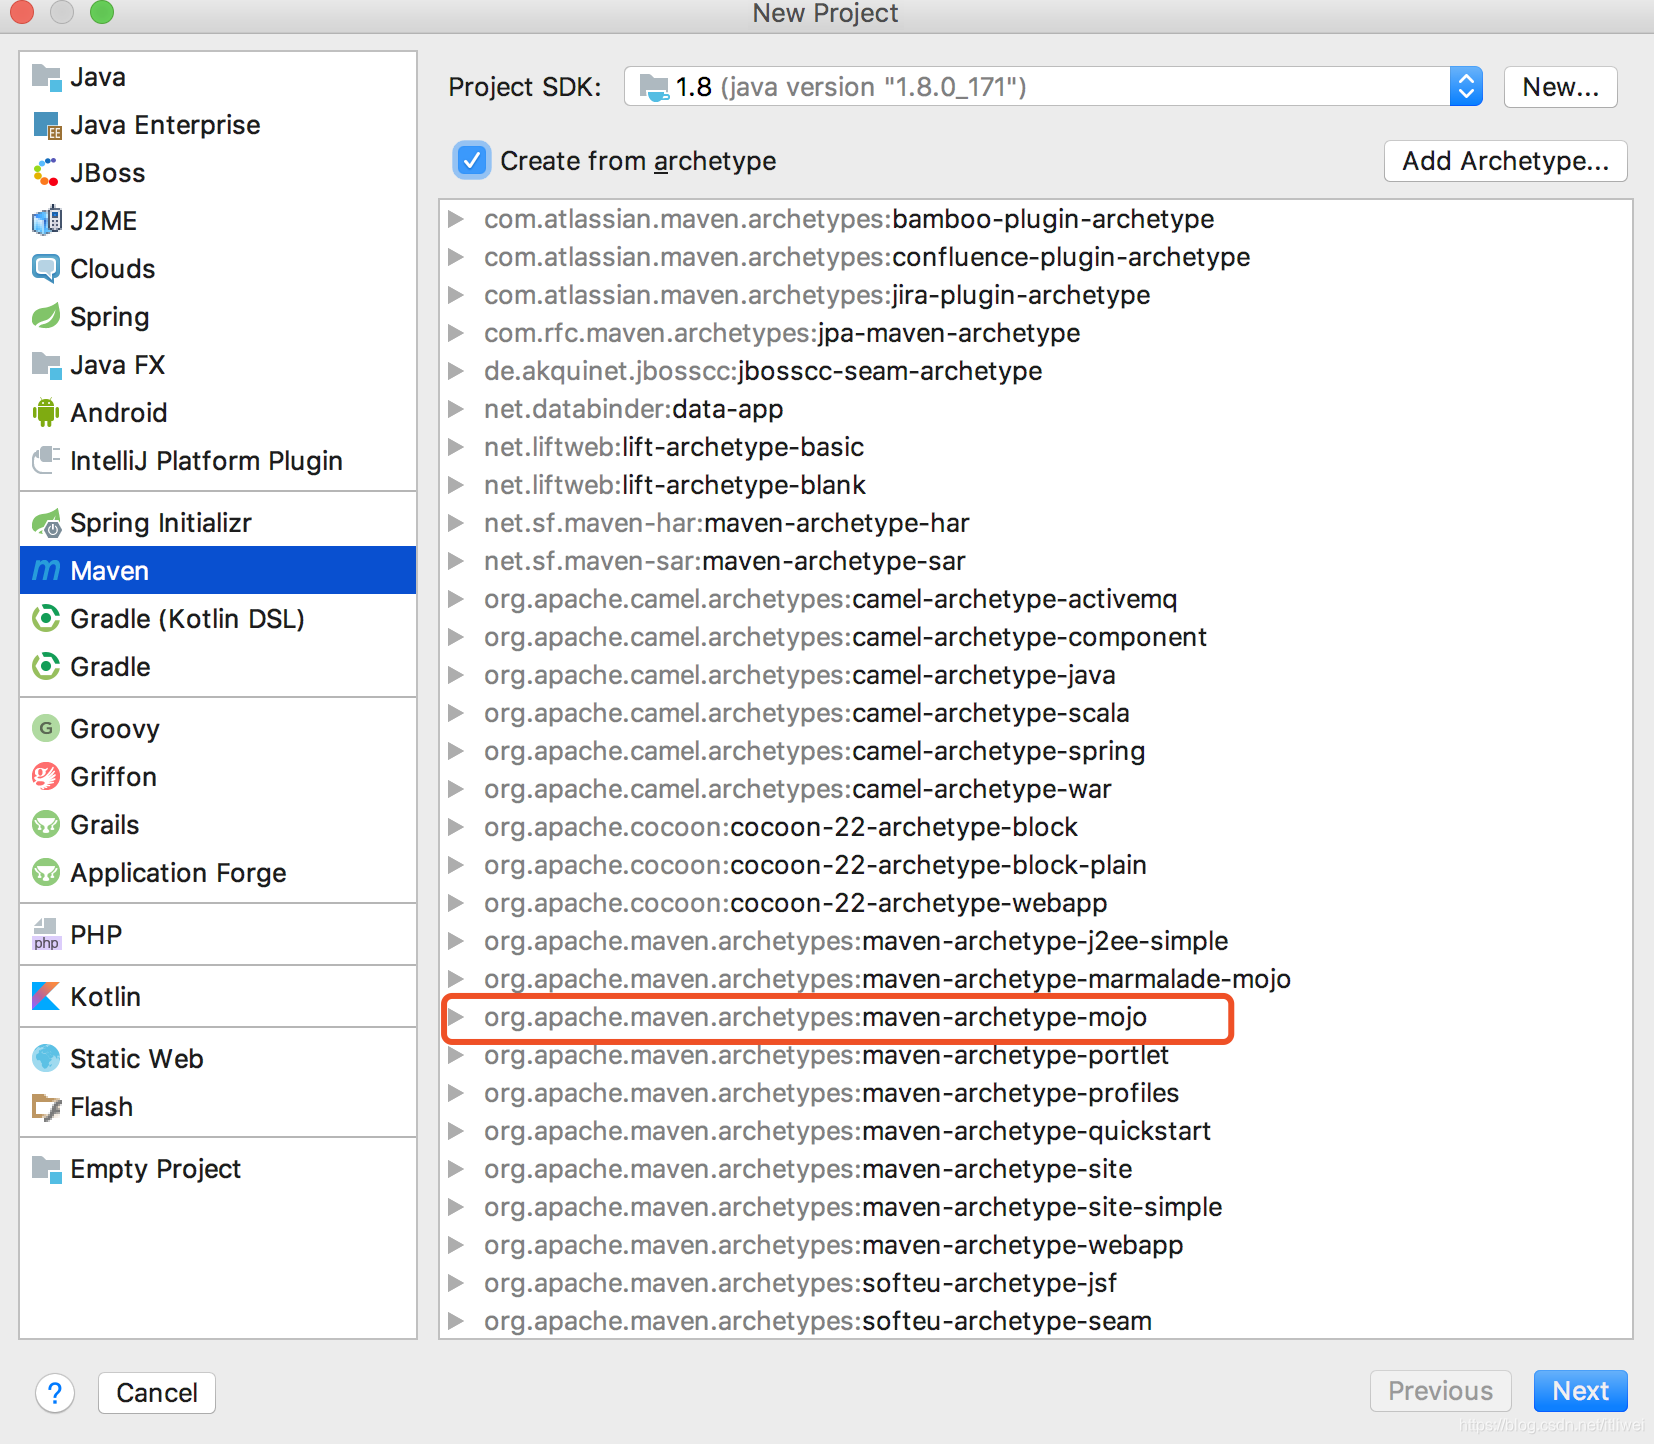The image size is (1654, 1444).
Task: Expand the jpa-maven-archetype node
Action: coord(455,333)
